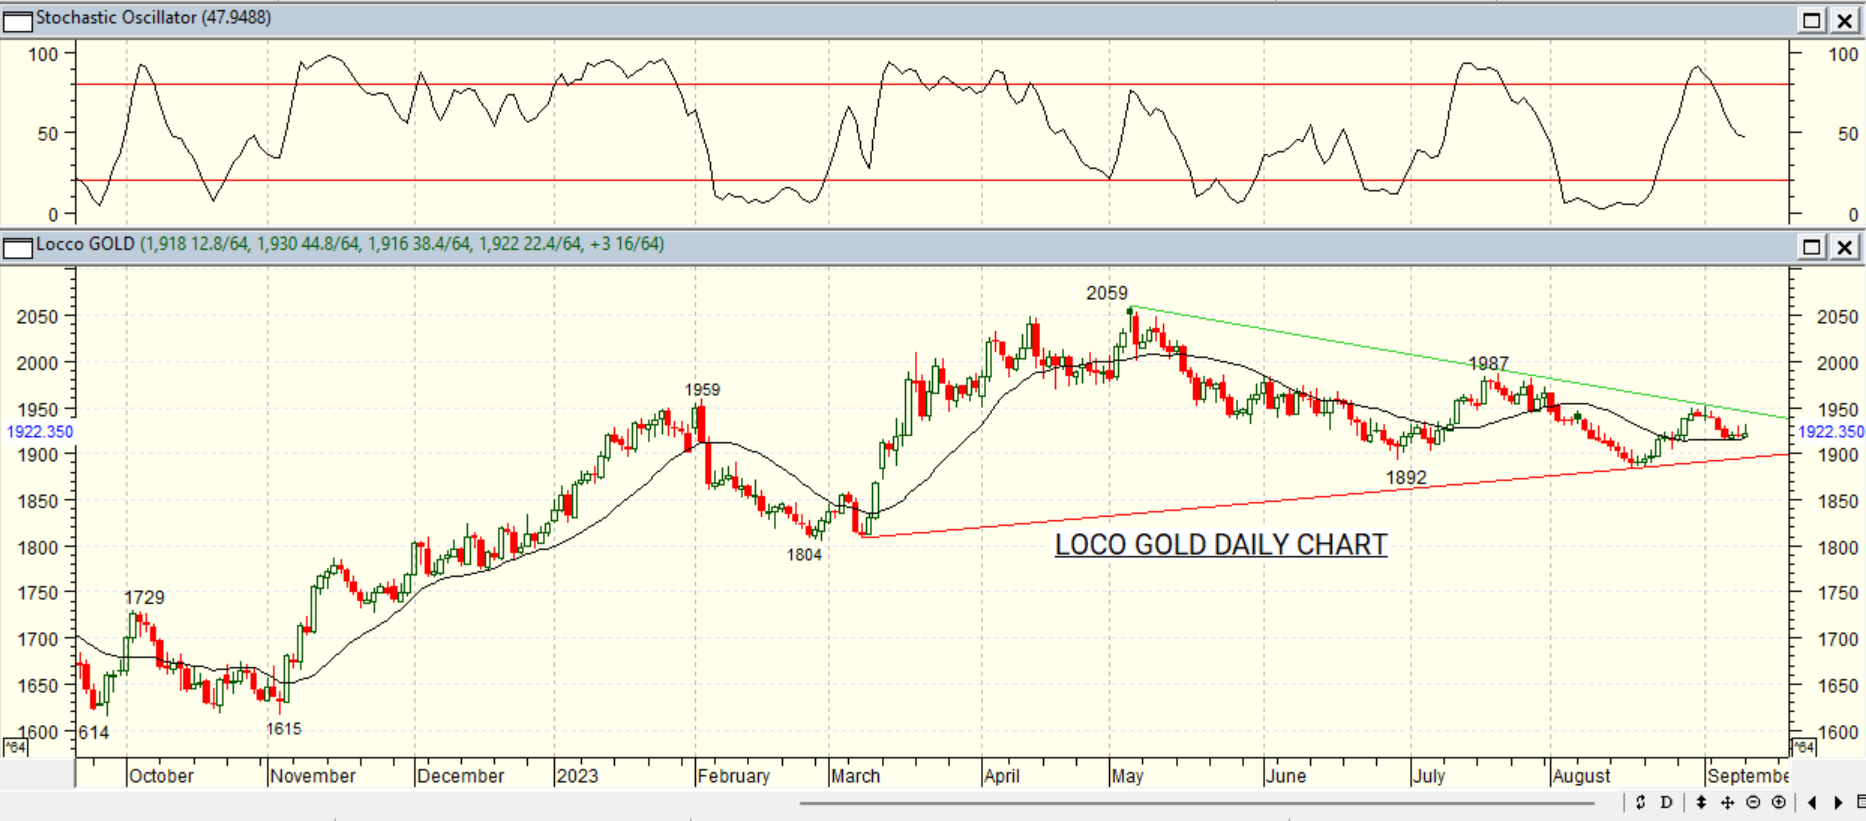Viewport: 1866px width, 821px height.
Task: Zoom in with the plus magnifier icon
Action: [x=1779, y=802]
